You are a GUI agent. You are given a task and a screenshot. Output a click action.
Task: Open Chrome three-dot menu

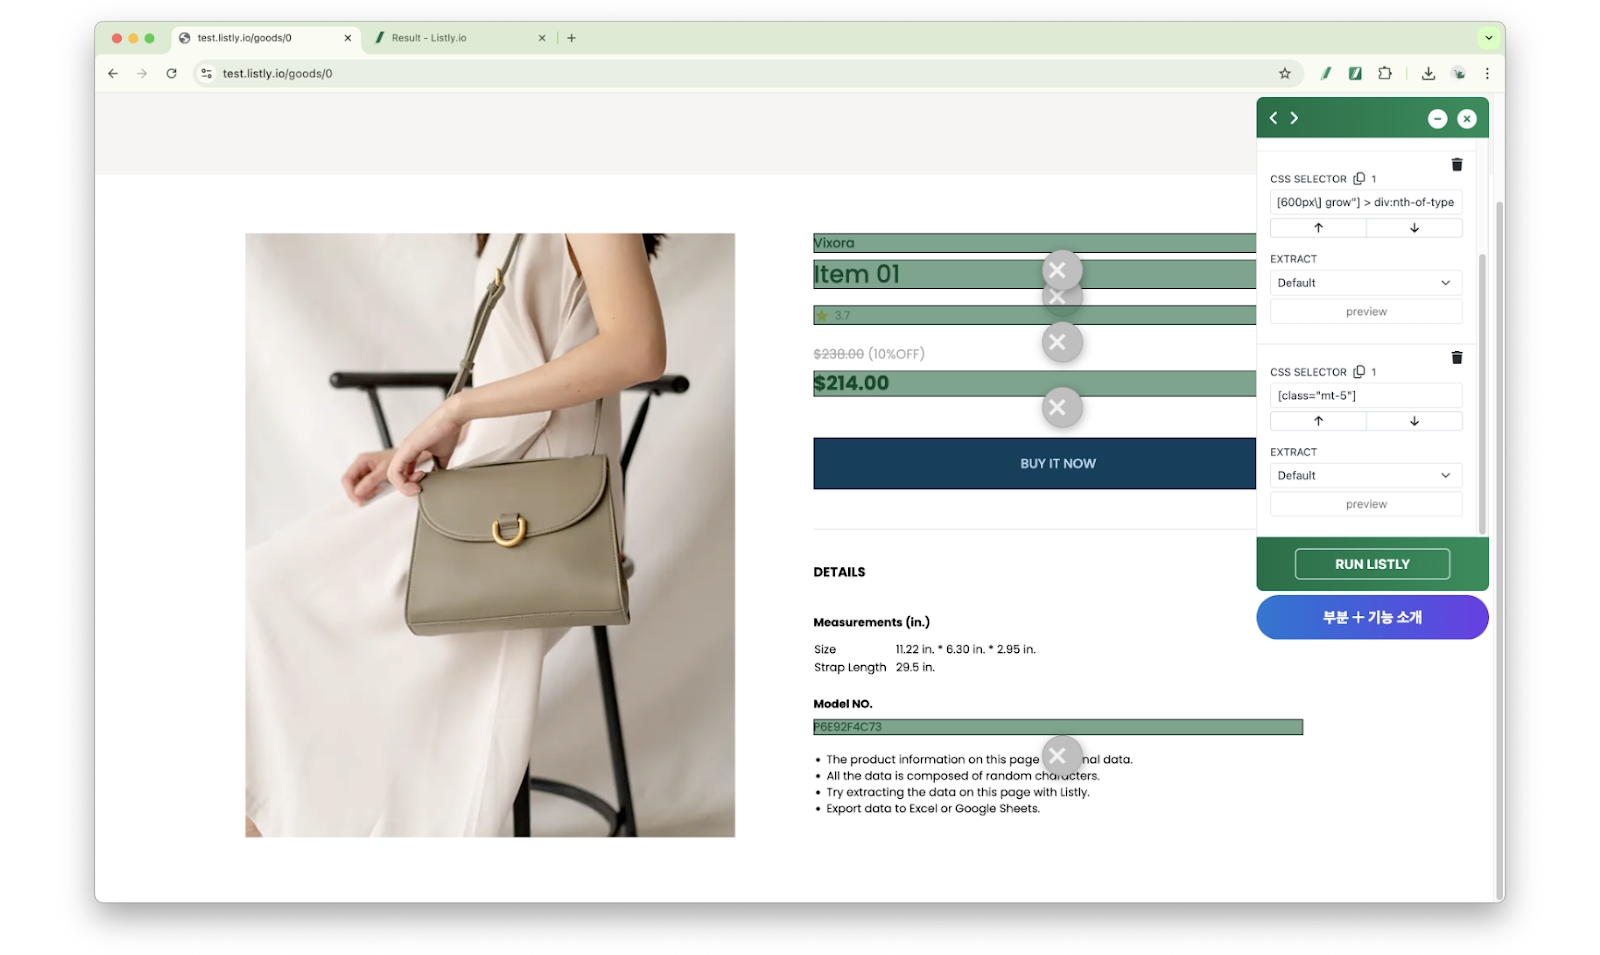coord(1486,73)
